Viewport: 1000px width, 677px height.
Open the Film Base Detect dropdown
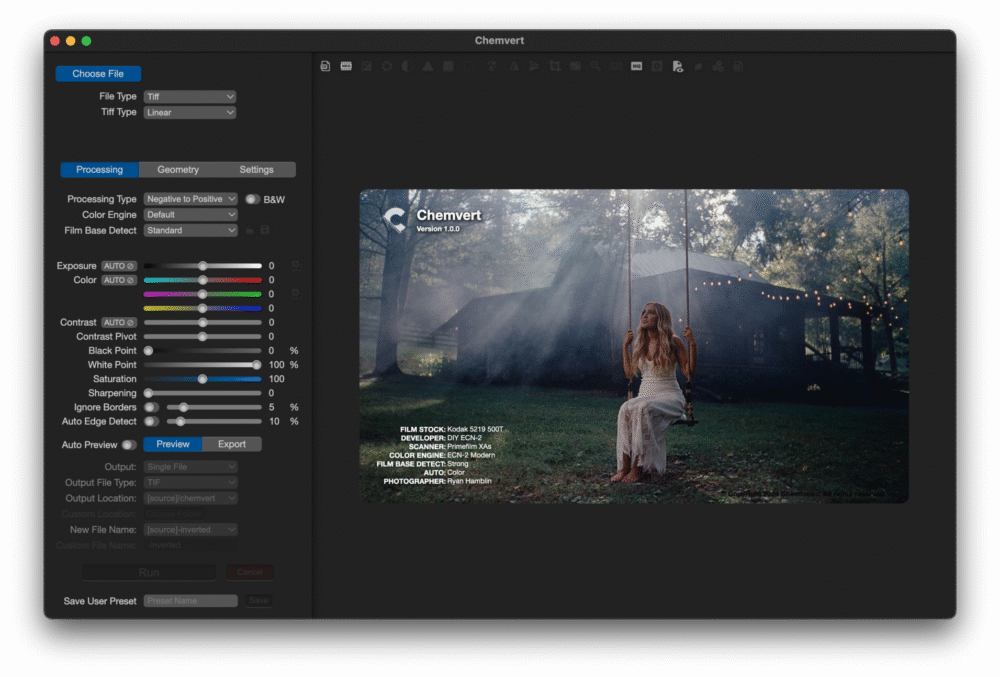[191, 230]
